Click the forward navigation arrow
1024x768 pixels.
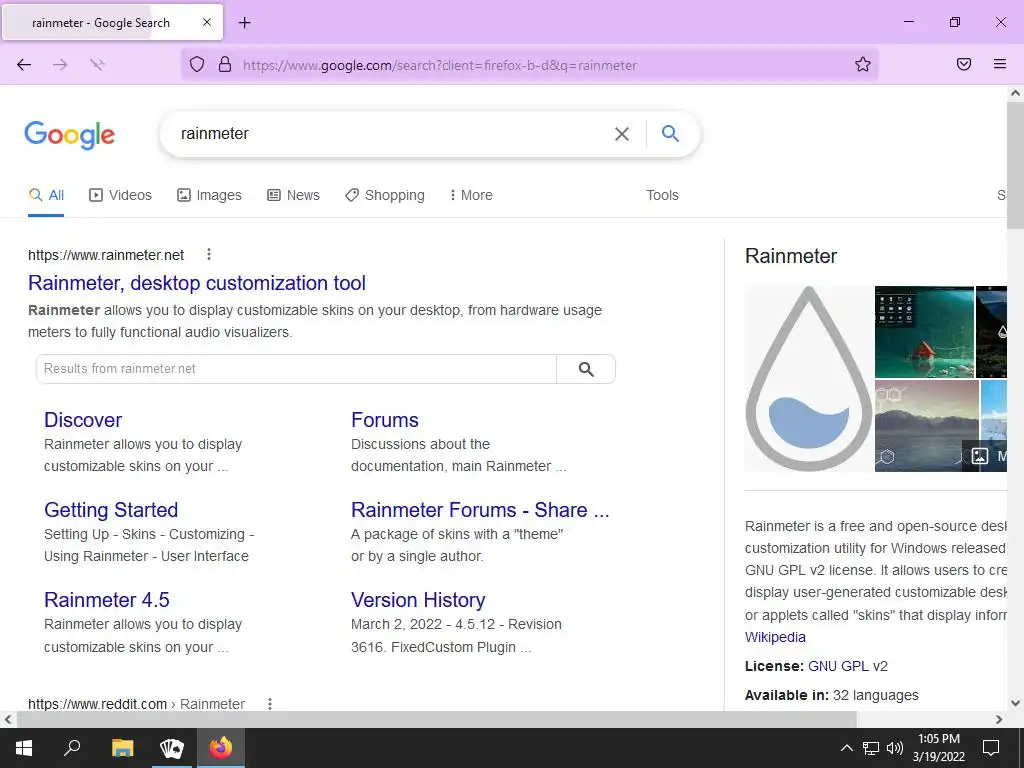[60, 64]
